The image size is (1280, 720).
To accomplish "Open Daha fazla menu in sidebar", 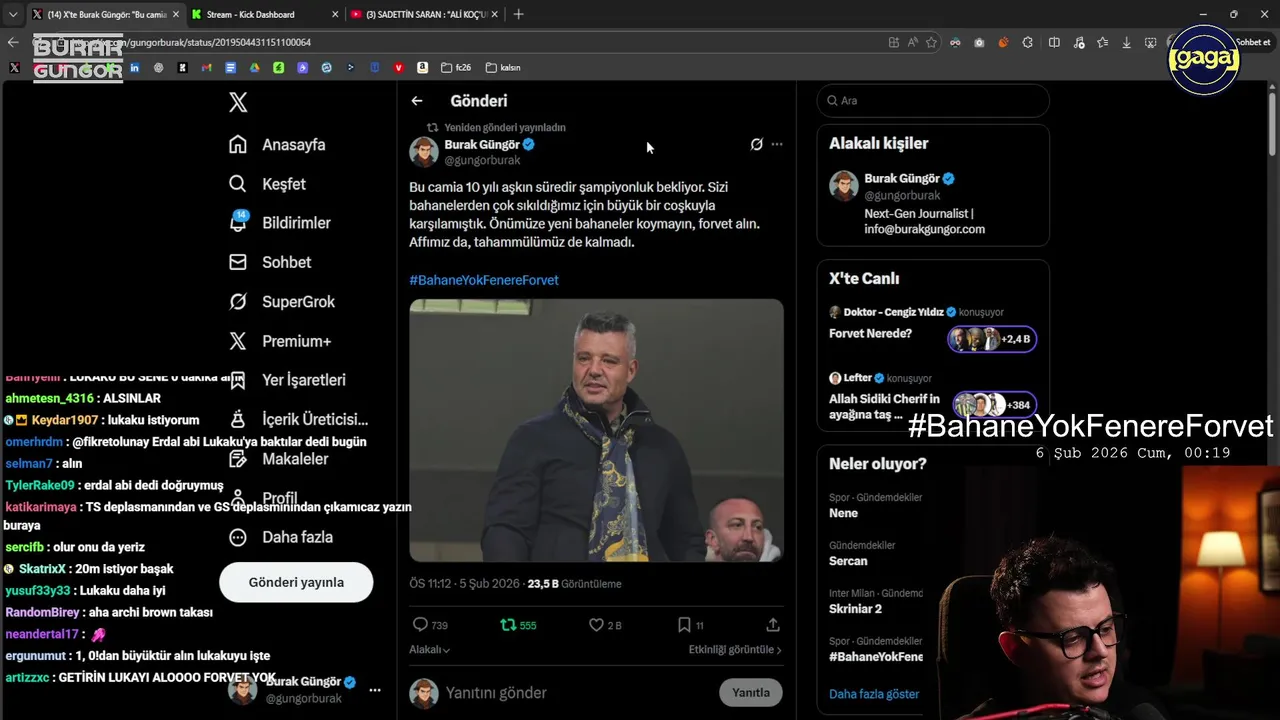I will [x=280, y=537].
